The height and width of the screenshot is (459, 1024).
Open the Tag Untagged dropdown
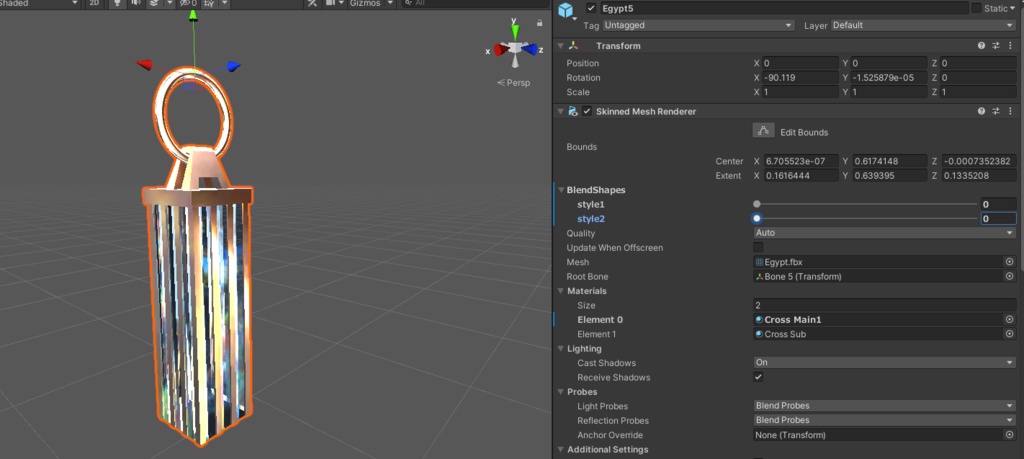tap(697, 25)
